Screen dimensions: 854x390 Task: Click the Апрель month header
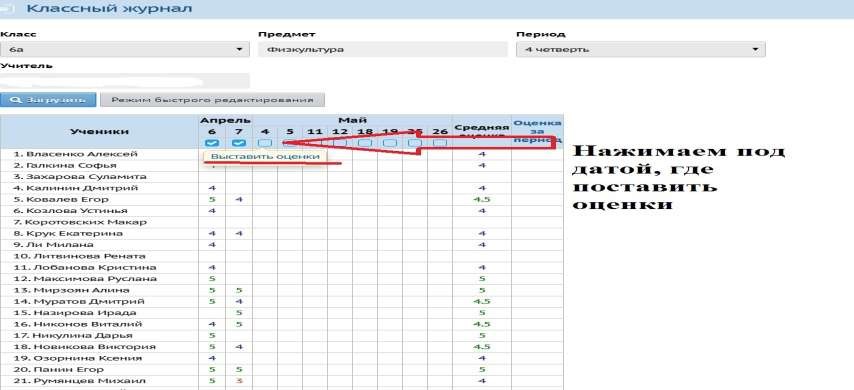(225, 120)
